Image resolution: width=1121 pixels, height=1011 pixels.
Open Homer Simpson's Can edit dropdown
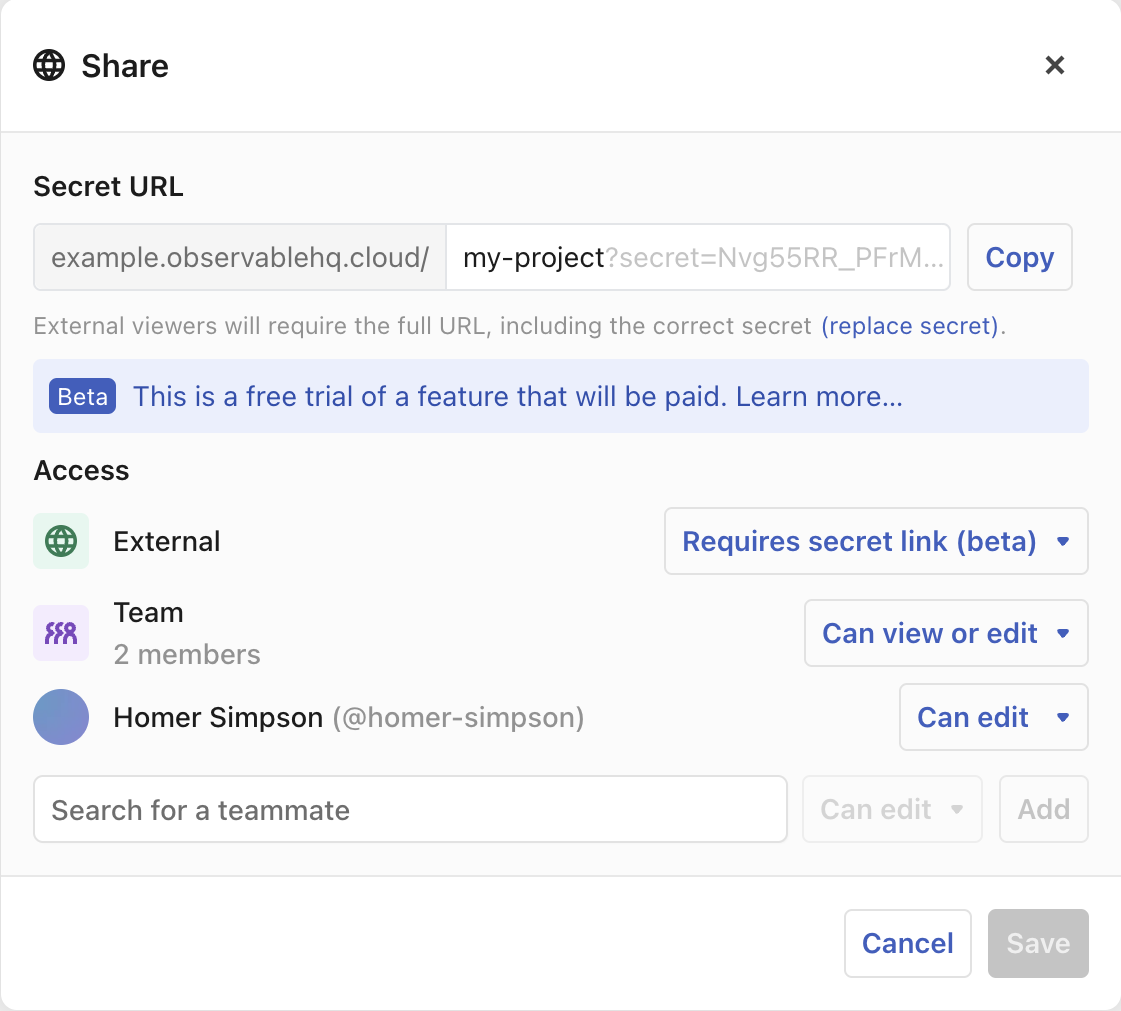993,717
